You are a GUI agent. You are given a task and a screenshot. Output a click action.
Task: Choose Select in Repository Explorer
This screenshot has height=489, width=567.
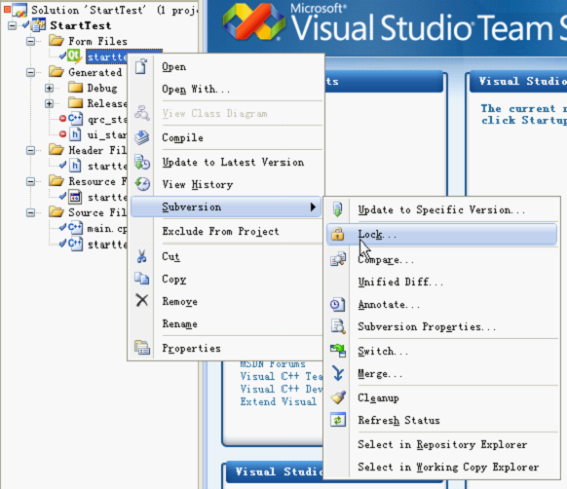coord(442,445)
